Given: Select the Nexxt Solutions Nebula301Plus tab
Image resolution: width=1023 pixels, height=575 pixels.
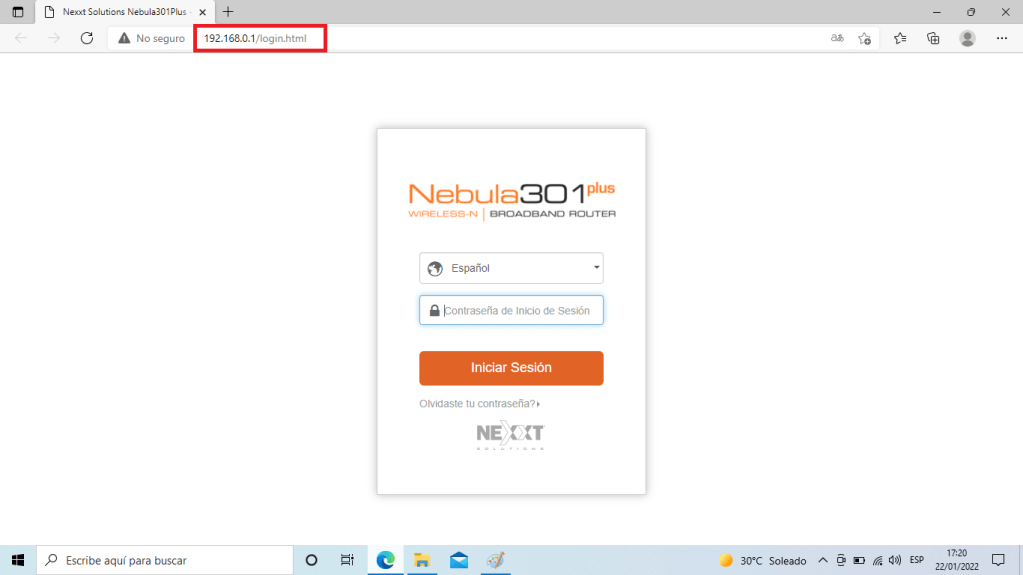Looking at the screenshot, I should point(120,12).
